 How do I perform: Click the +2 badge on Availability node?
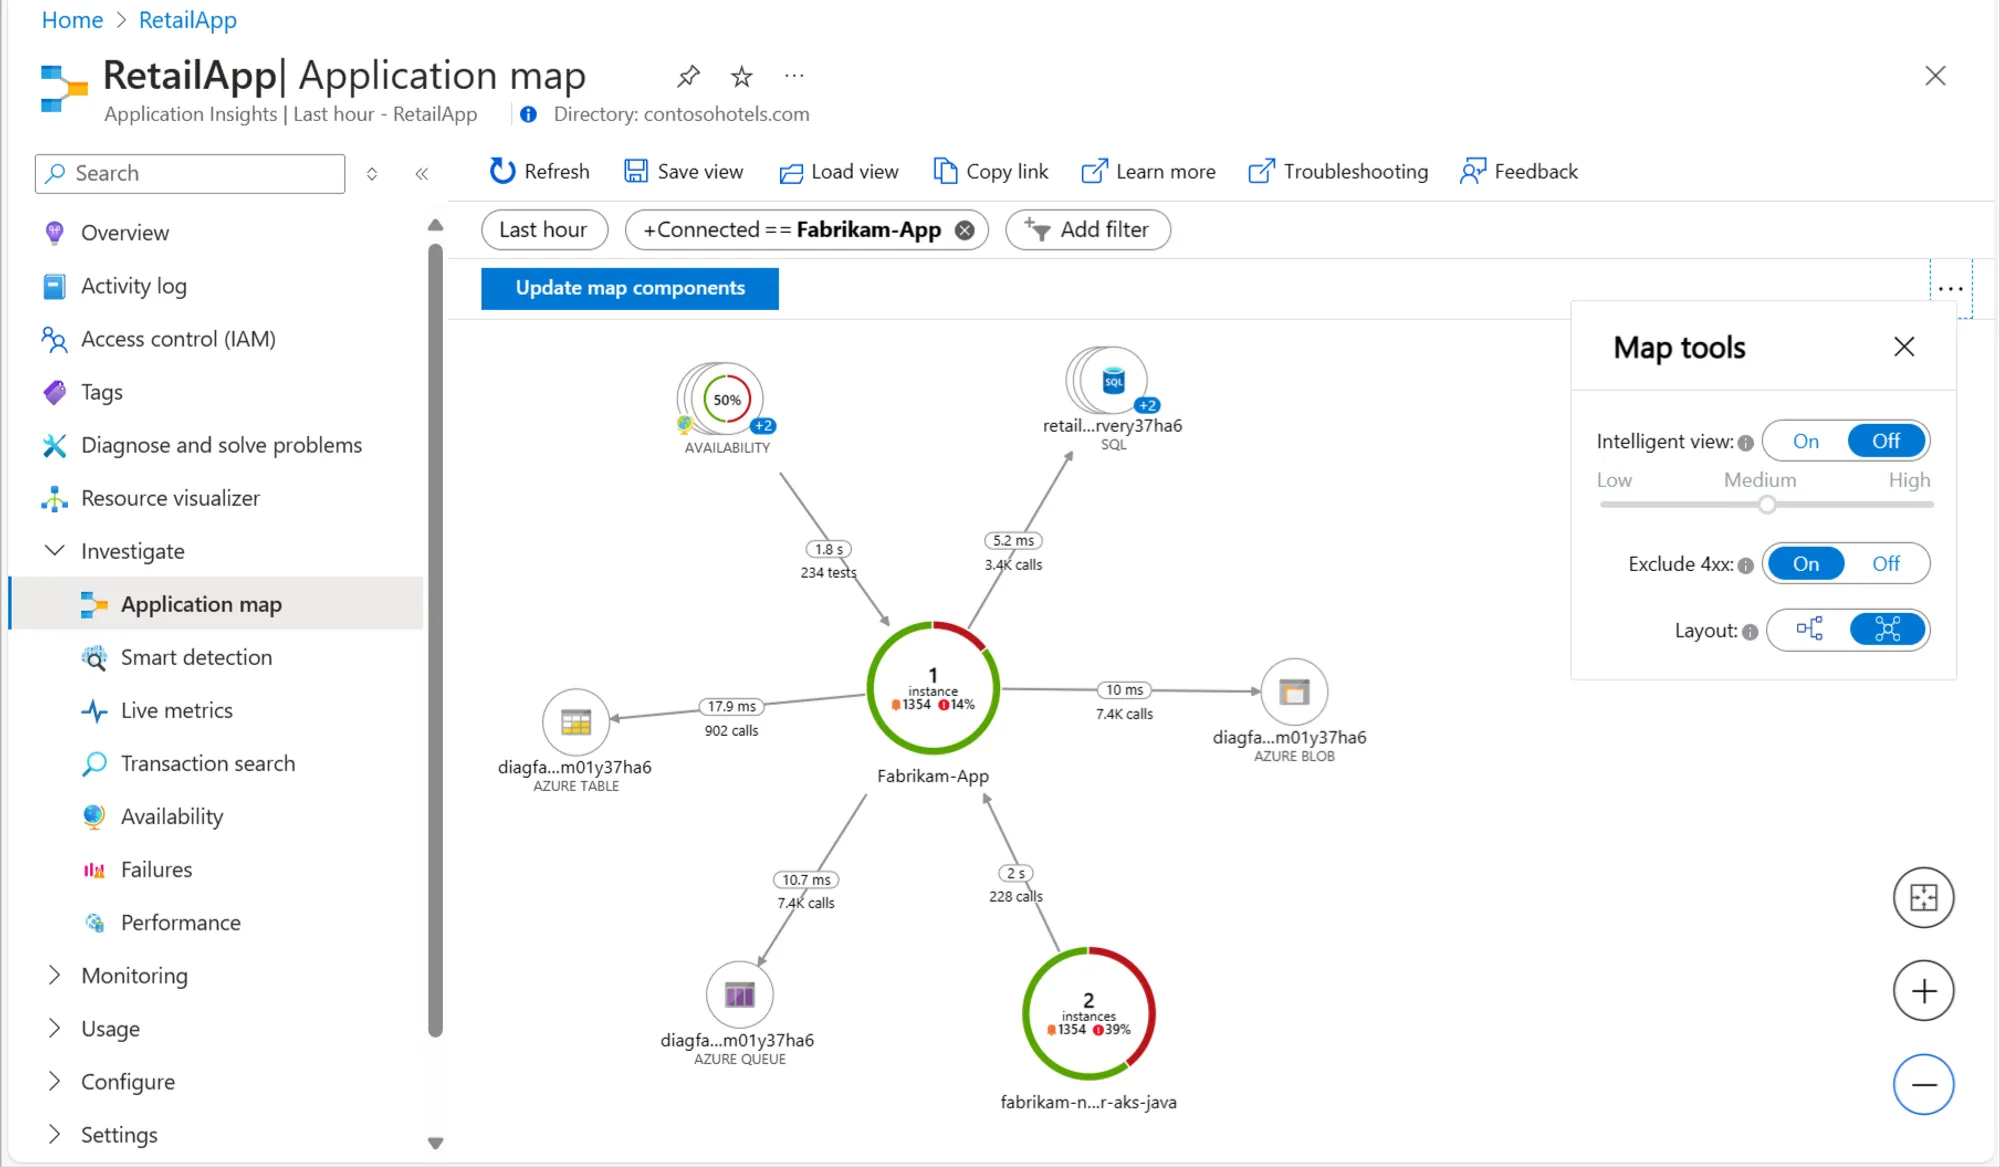pos(764,425)
